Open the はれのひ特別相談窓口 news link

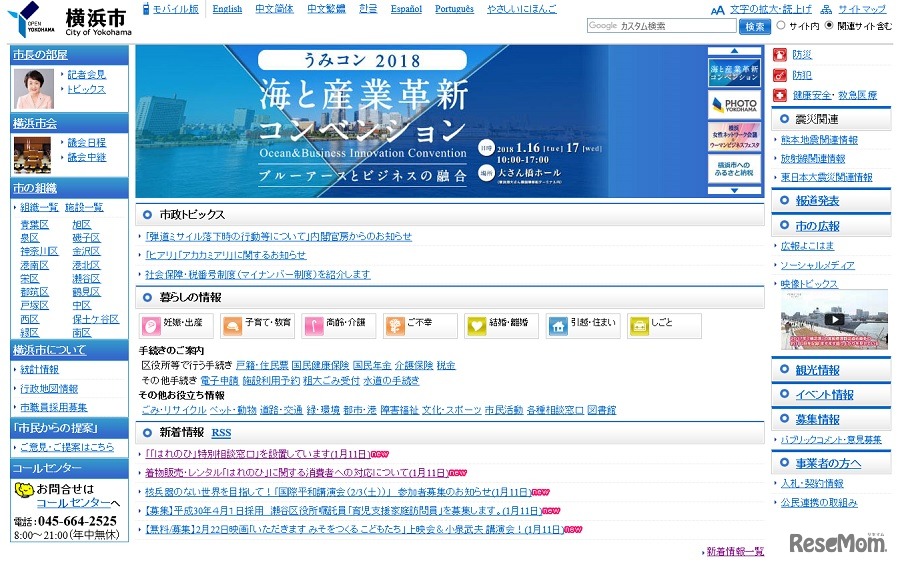pyautogui.click(x=258, y=454)
